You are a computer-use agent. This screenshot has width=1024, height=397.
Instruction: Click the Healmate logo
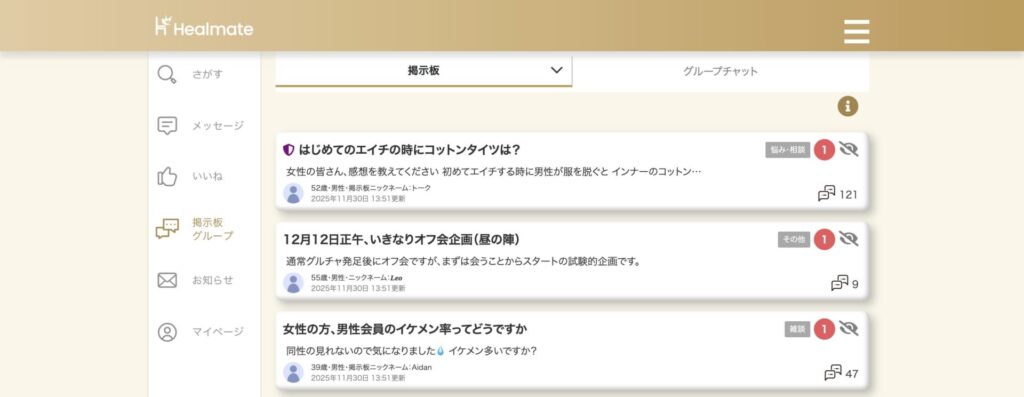(204, 27)
